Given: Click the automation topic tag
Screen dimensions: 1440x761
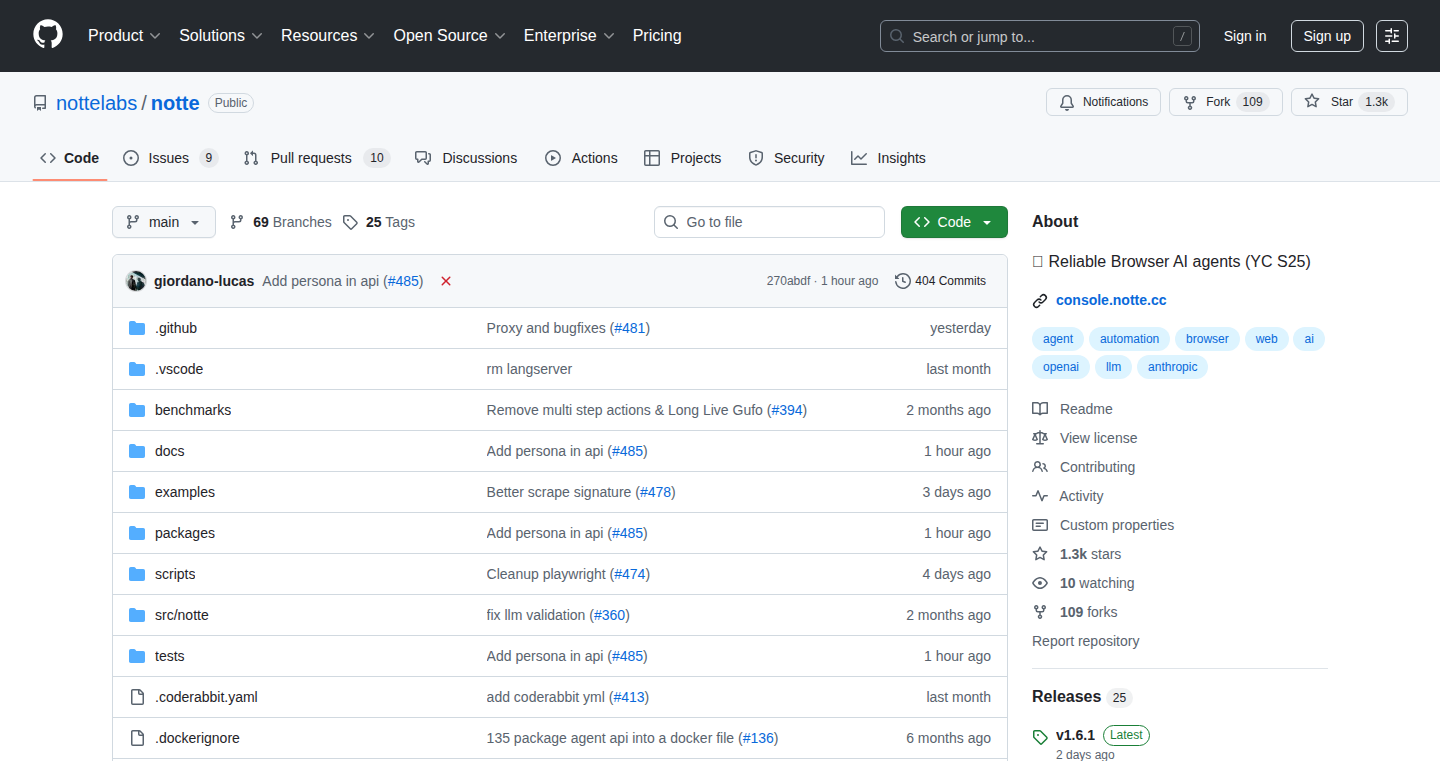Looking at the screenshot, I should (x=1130, y=339).
